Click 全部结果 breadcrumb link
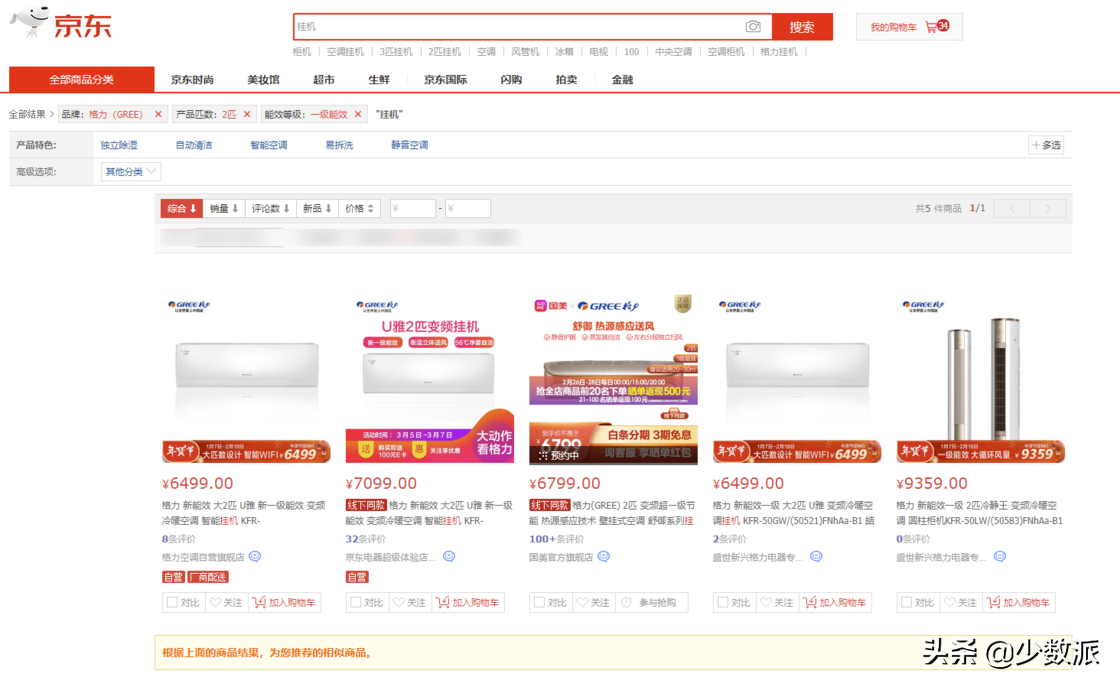 pyautogui.click(x=27, y=114)
